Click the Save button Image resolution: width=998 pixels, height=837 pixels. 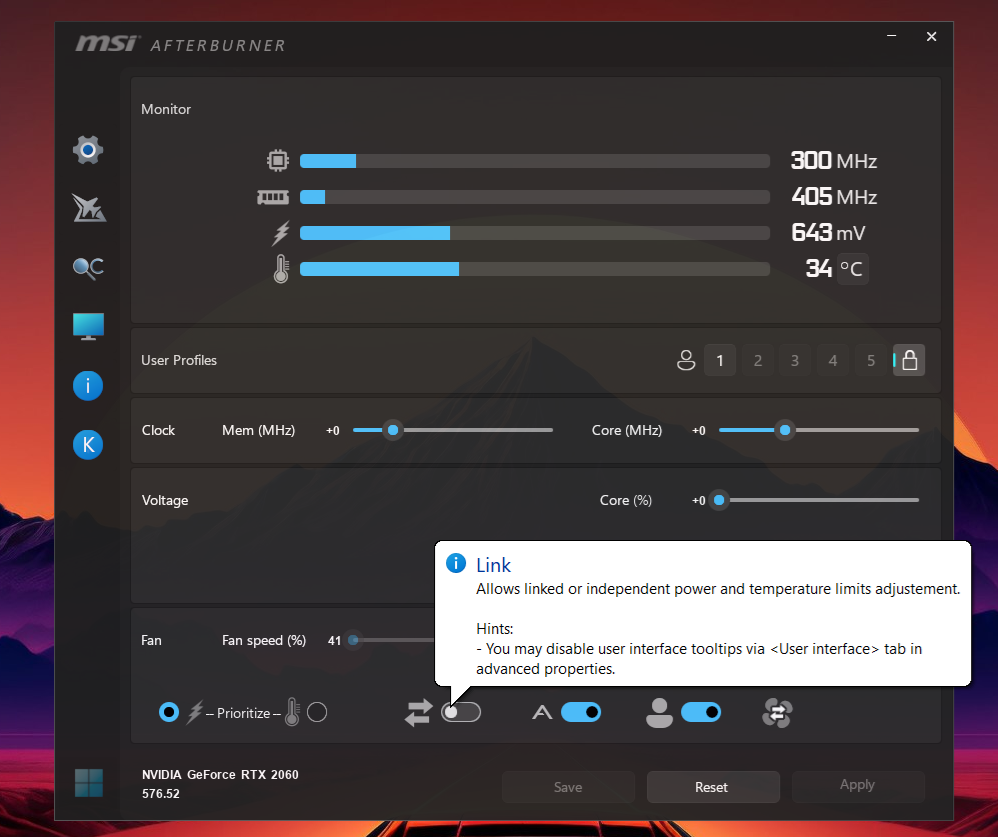point(568,787)
